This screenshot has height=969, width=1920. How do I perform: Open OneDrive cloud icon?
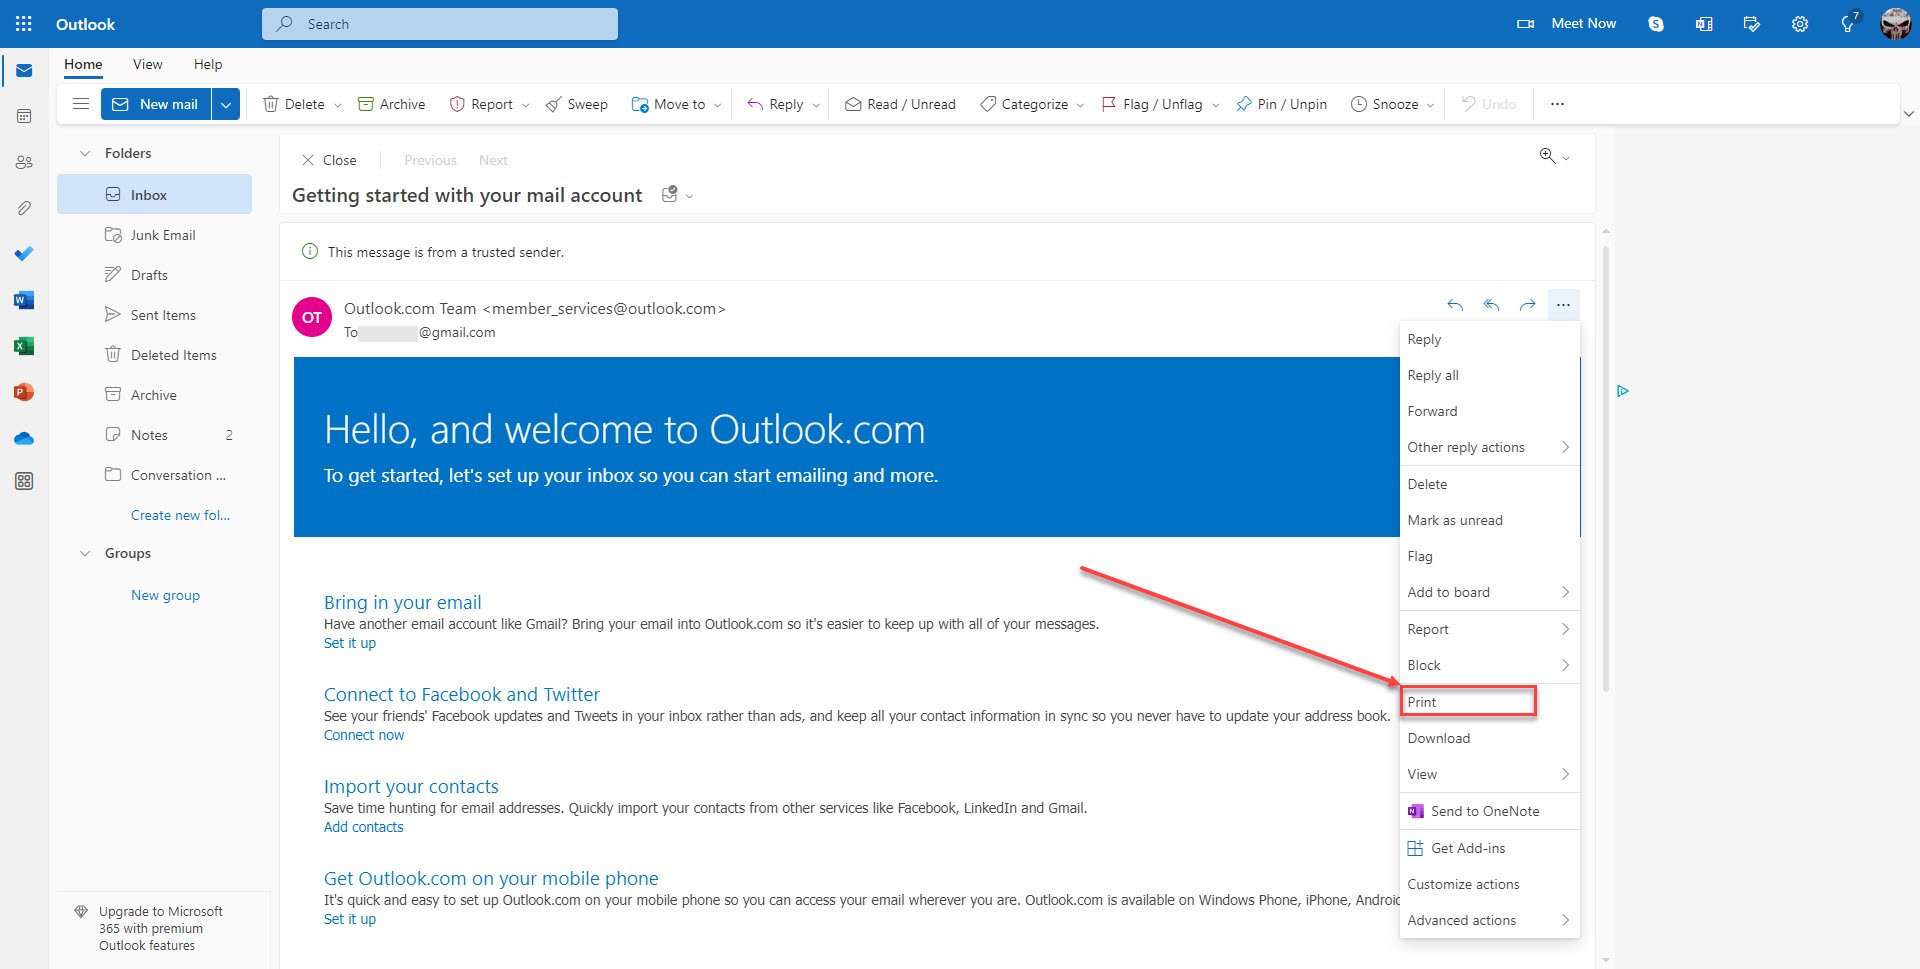coord(24,438)
